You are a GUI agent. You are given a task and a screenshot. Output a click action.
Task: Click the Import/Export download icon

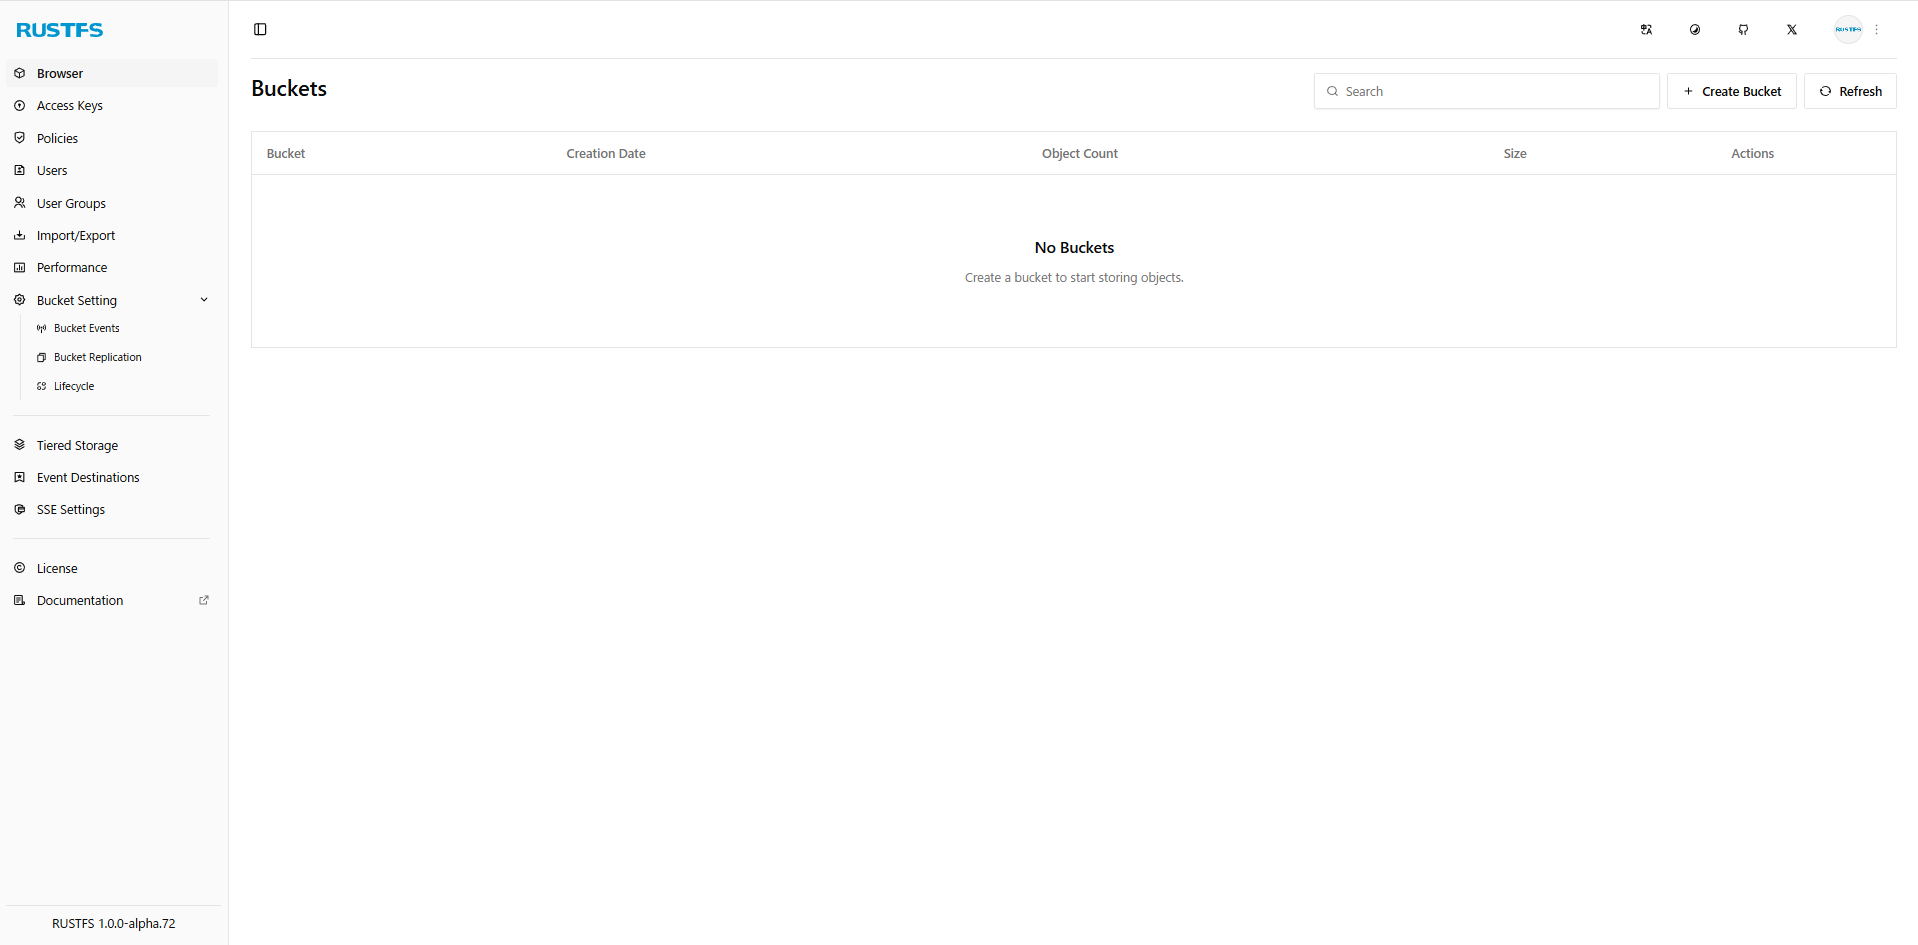point(19,235)
